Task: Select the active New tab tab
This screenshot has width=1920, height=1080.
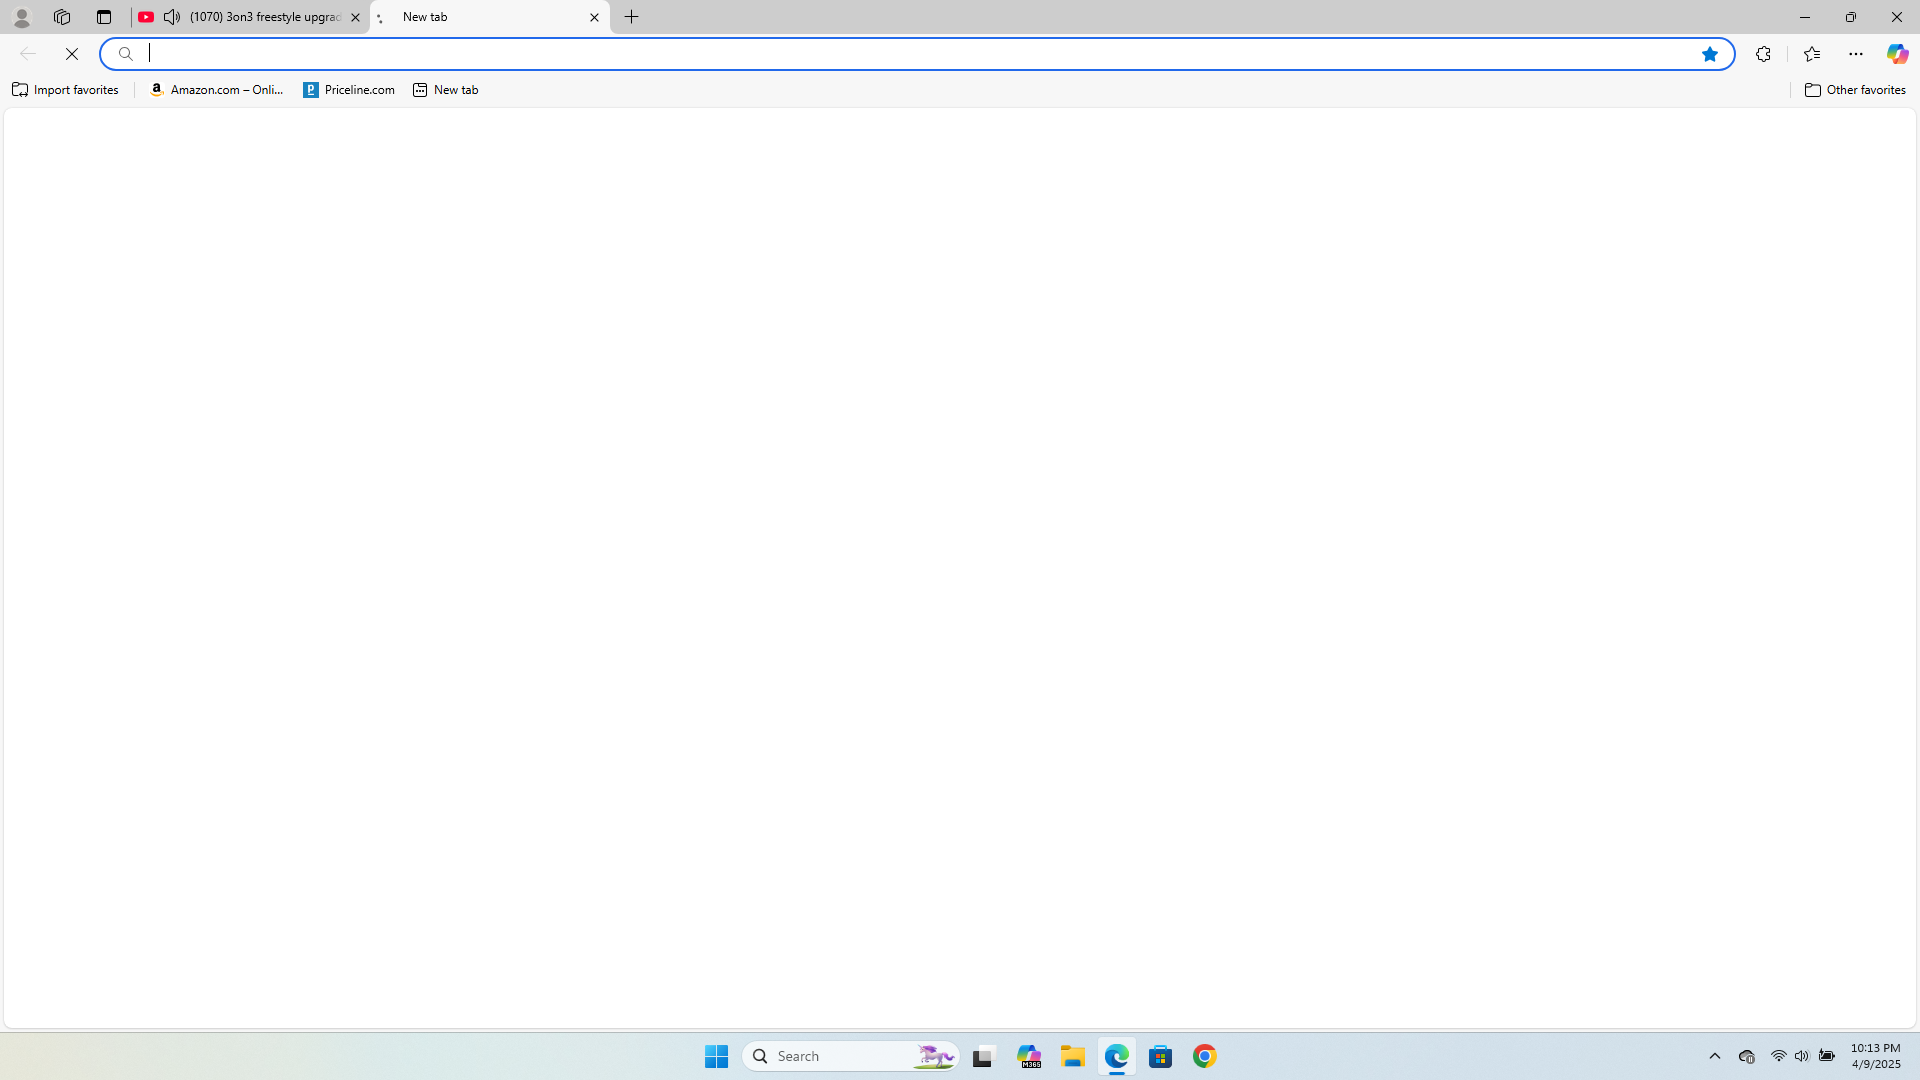Action: [490, 17]
